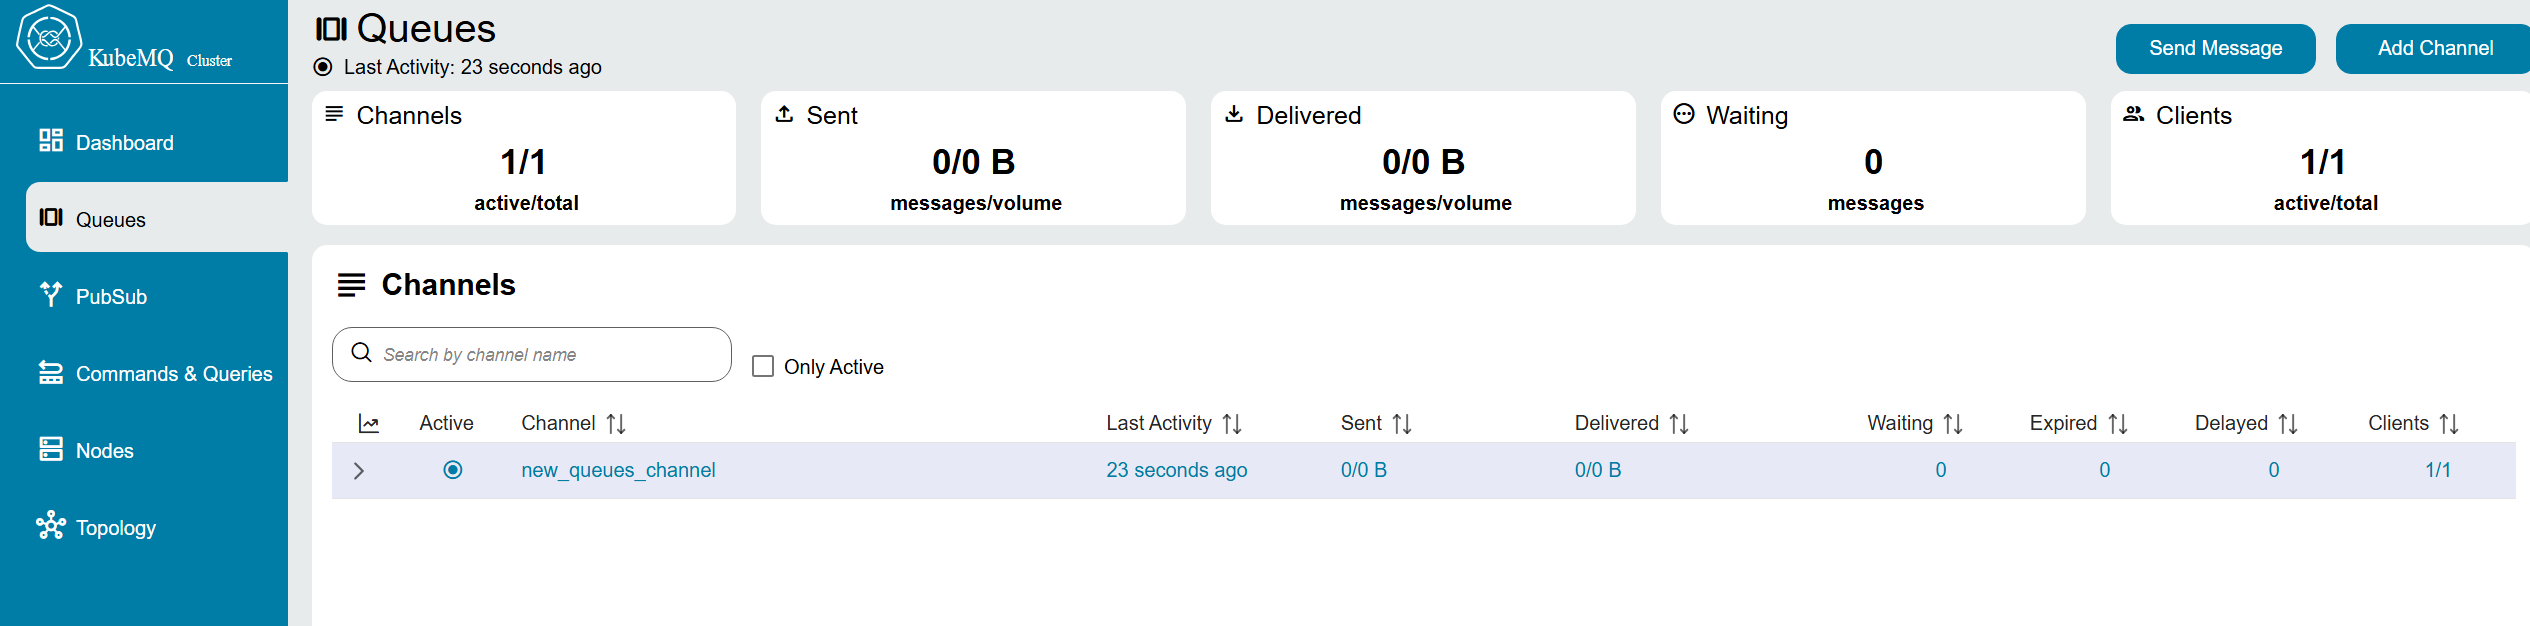Sort the table by Last Activity
Screen dimensions: 2530x626
(x=1232, y=424)
